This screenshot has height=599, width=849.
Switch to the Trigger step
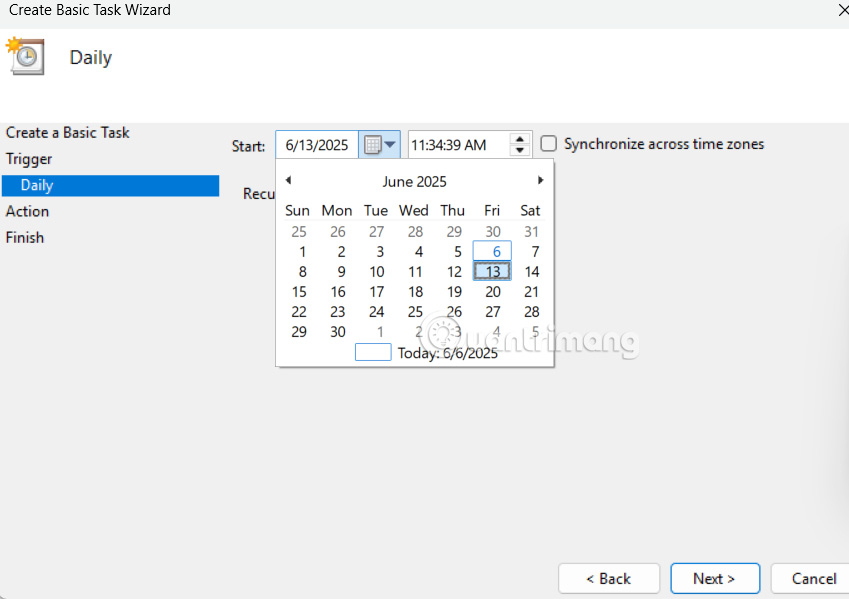coord(30,158)
